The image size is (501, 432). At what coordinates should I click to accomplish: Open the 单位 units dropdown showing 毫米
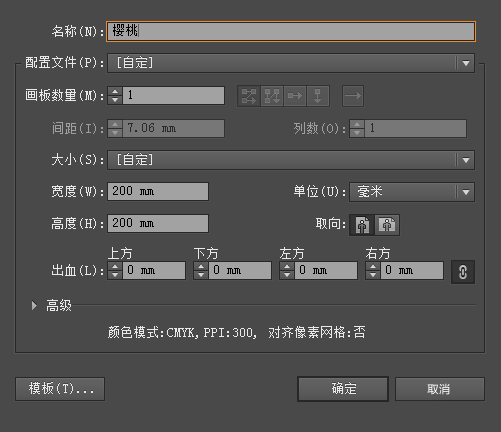coord(412,192)
